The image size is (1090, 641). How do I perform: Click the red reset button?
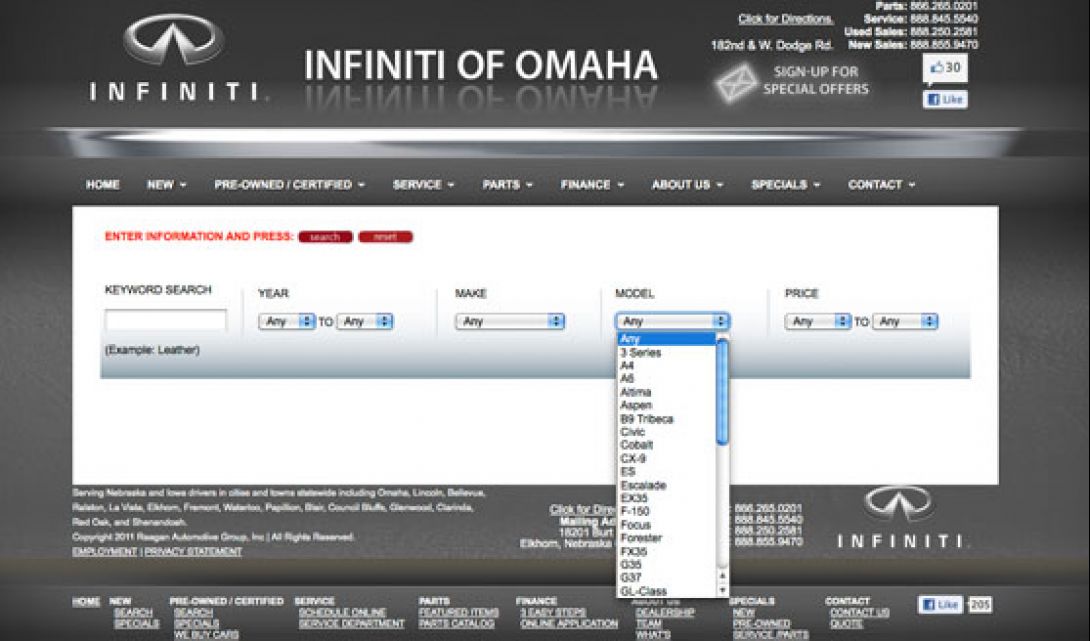(385, 237)
